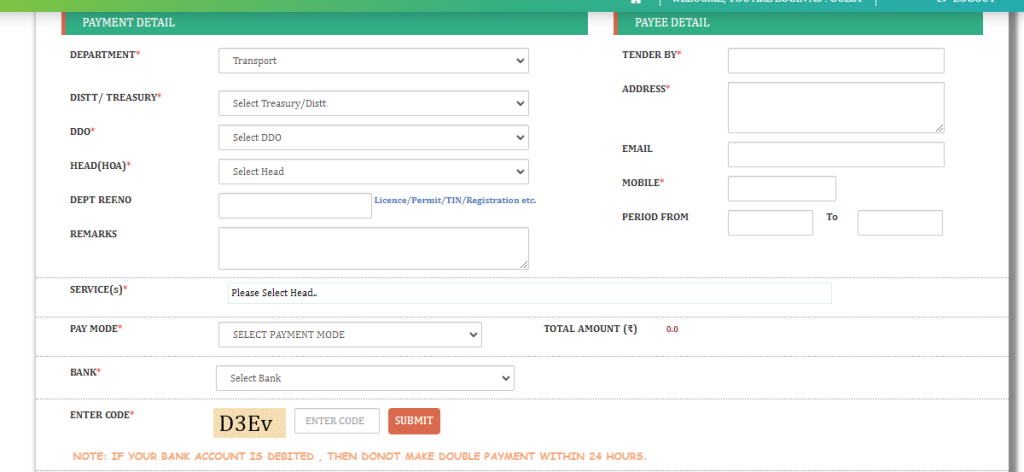Screen dimensions: 1024x472
Task: Expand the Select Head dropdown
Action: coord(373,171)
